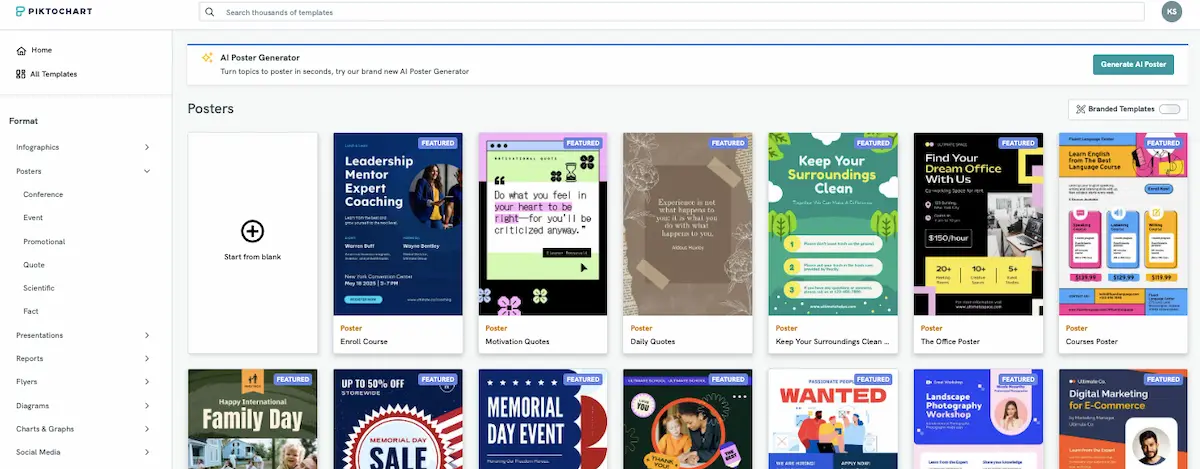Open the KS user avatar menu
This screenshot has height=469, width=1200.
coord(1172,12)
